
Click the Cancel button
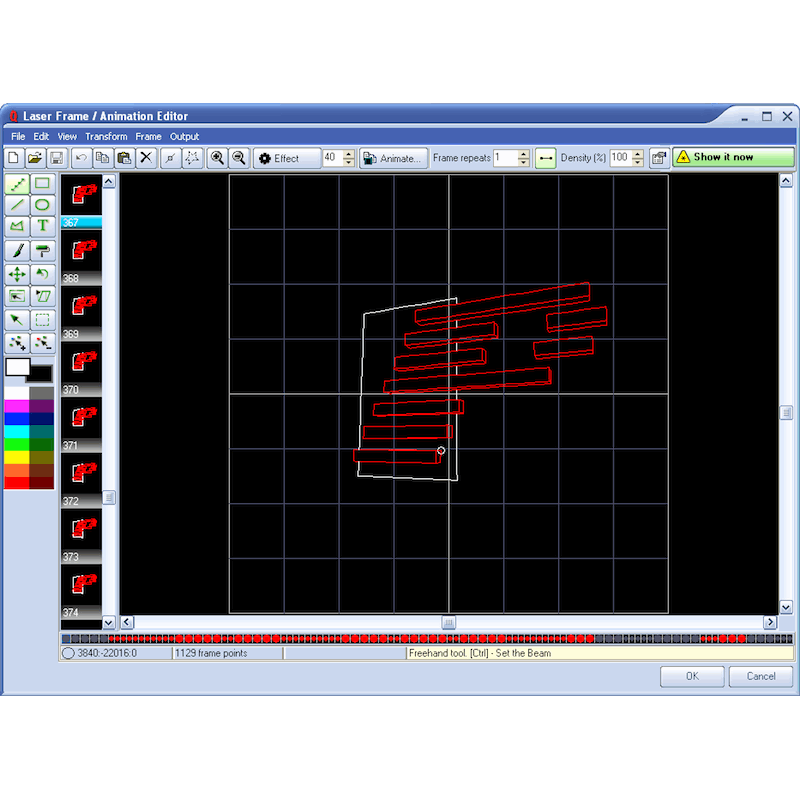pyautogui.click(x=761, y=676)
